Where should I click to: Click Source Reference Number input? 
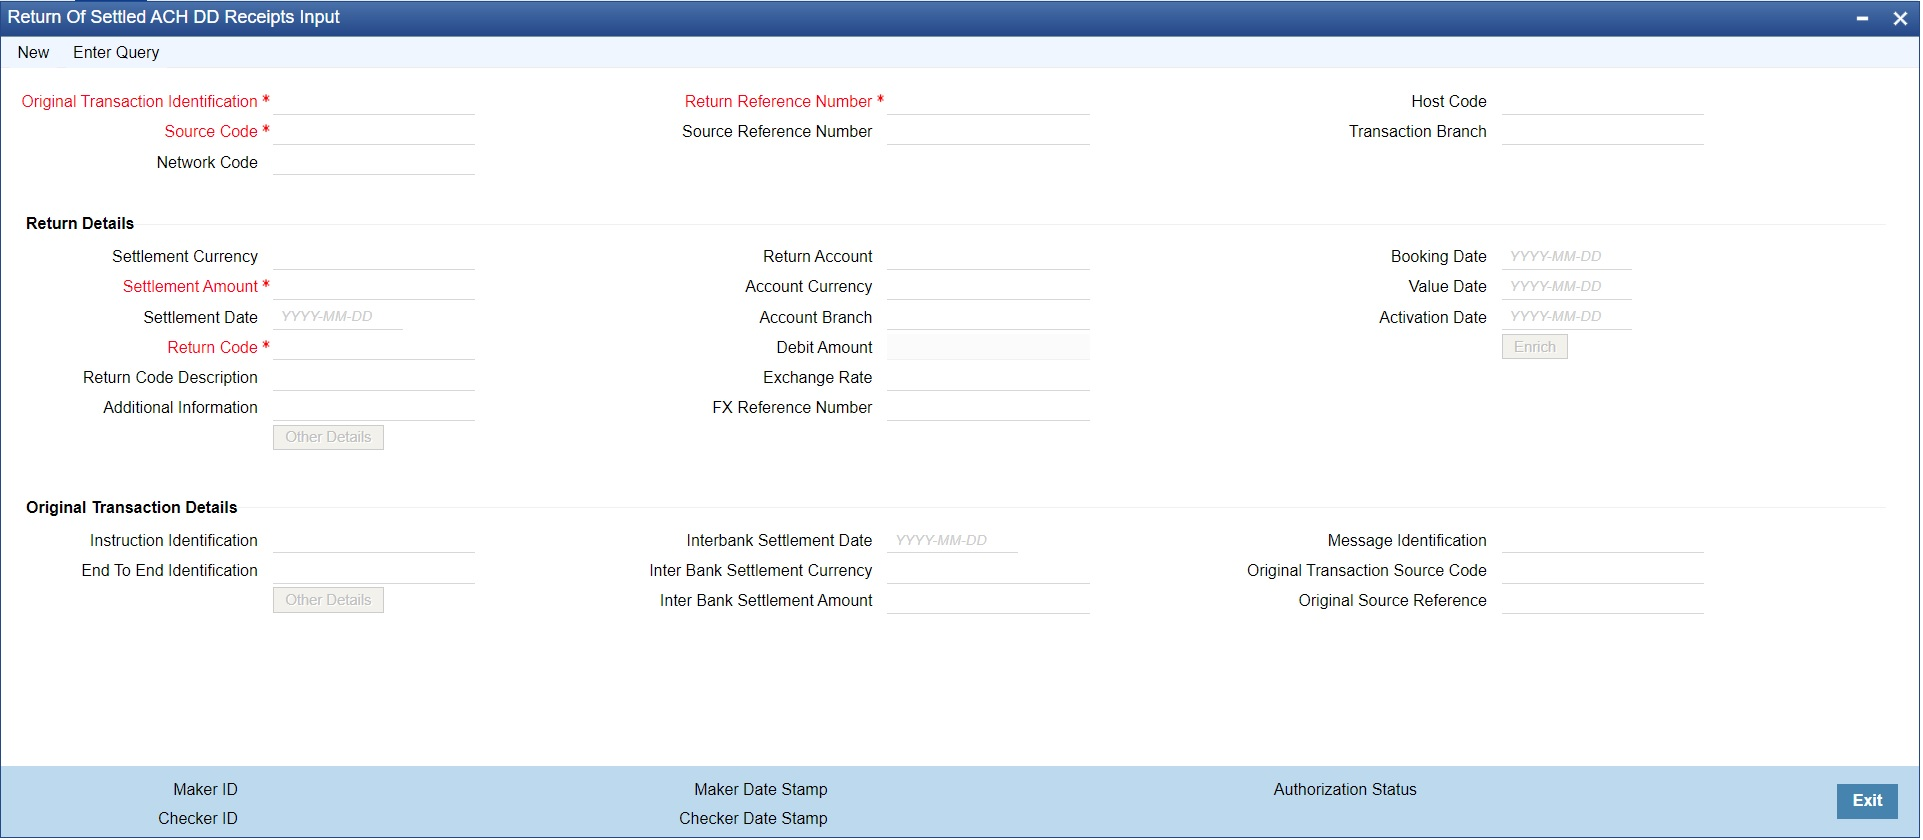click(988, 132)
